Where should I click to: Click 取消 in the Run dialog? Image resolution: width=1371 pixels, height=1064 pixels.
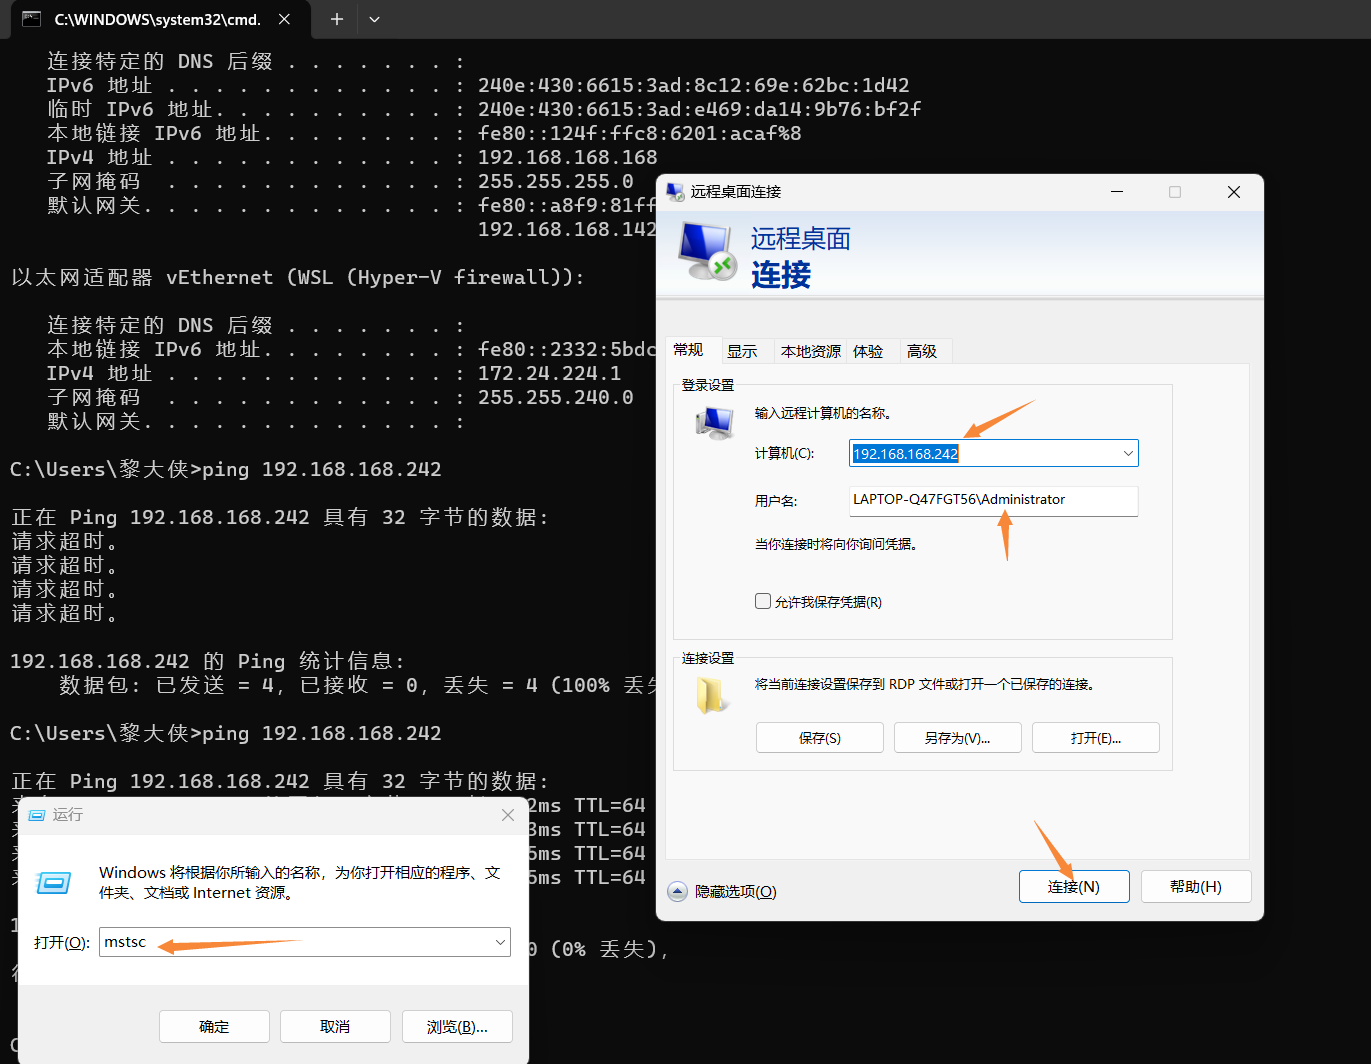(x=335, y=1026)
